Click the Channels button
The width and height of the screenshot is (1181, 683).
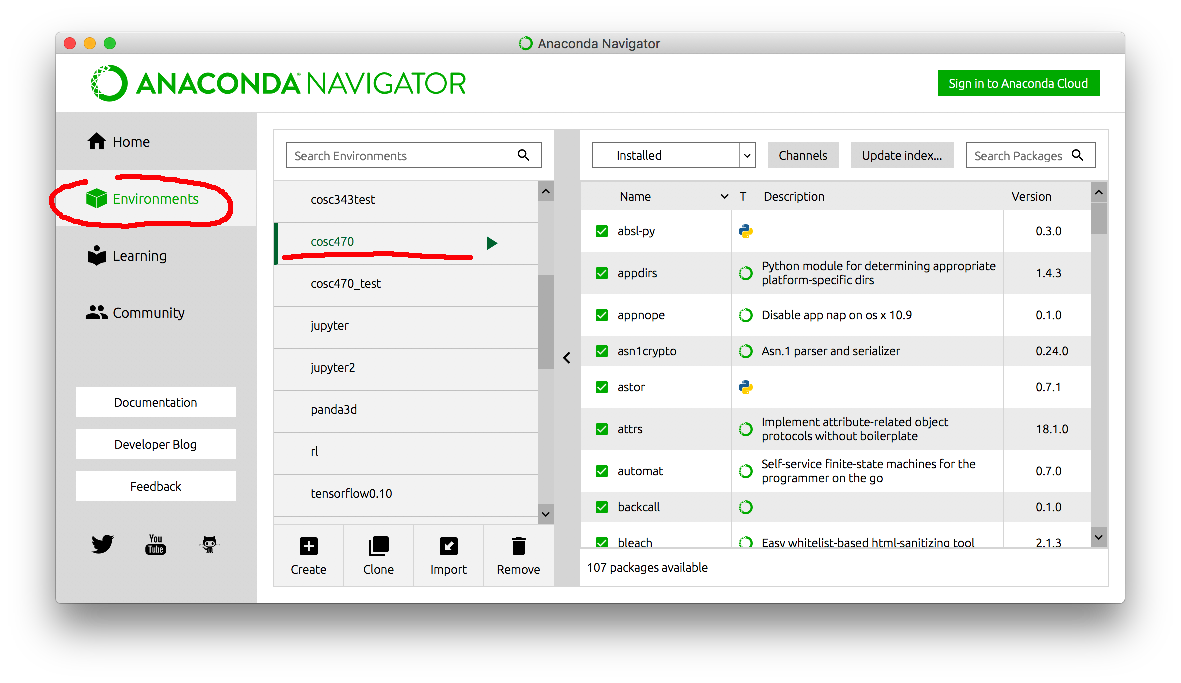point(803,155)
